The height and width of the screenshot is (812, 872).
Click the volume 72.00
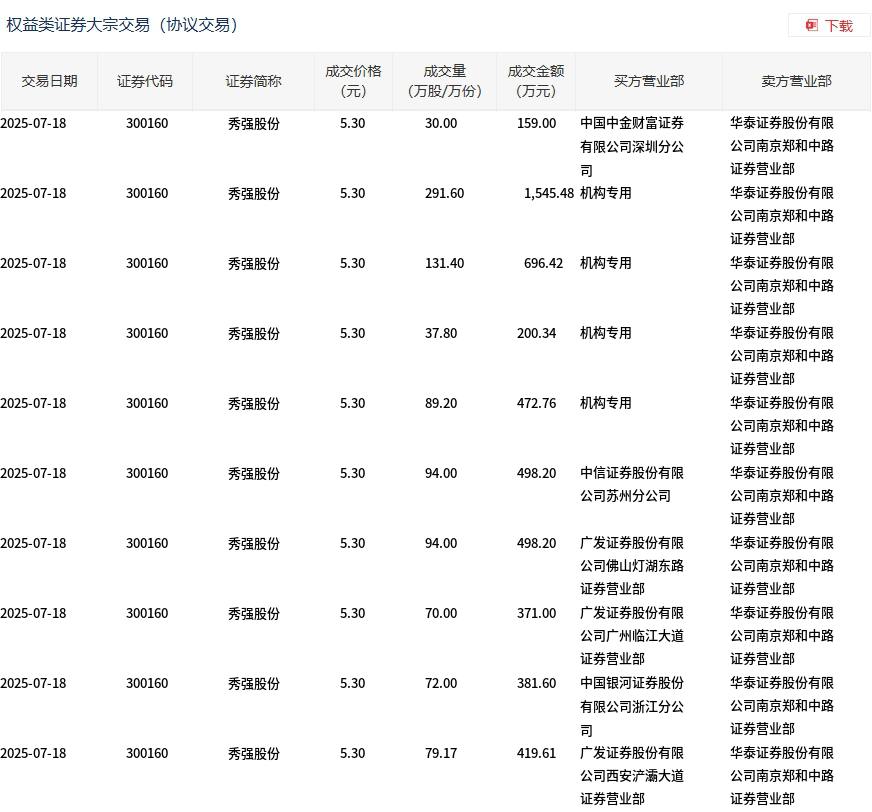pyautogui.click(x=441, y=684)
